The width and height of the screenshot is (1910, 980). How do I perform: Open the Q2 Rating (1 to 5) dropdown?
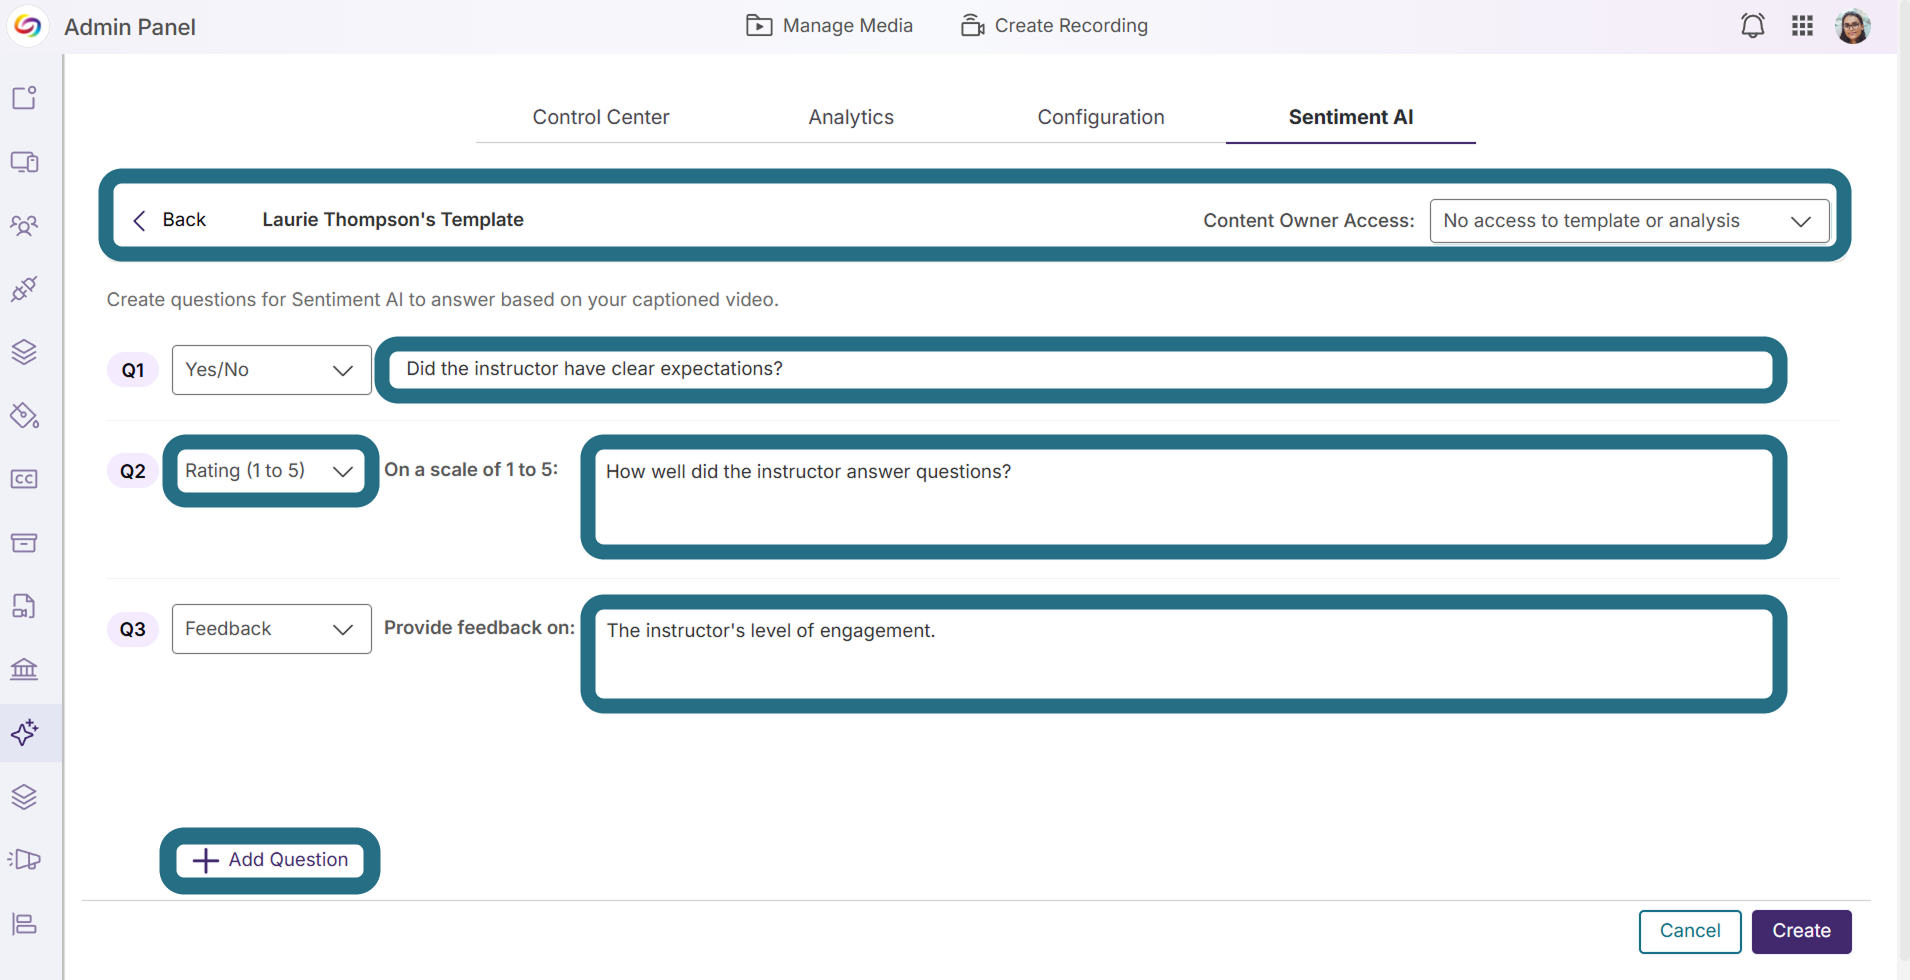271,471
